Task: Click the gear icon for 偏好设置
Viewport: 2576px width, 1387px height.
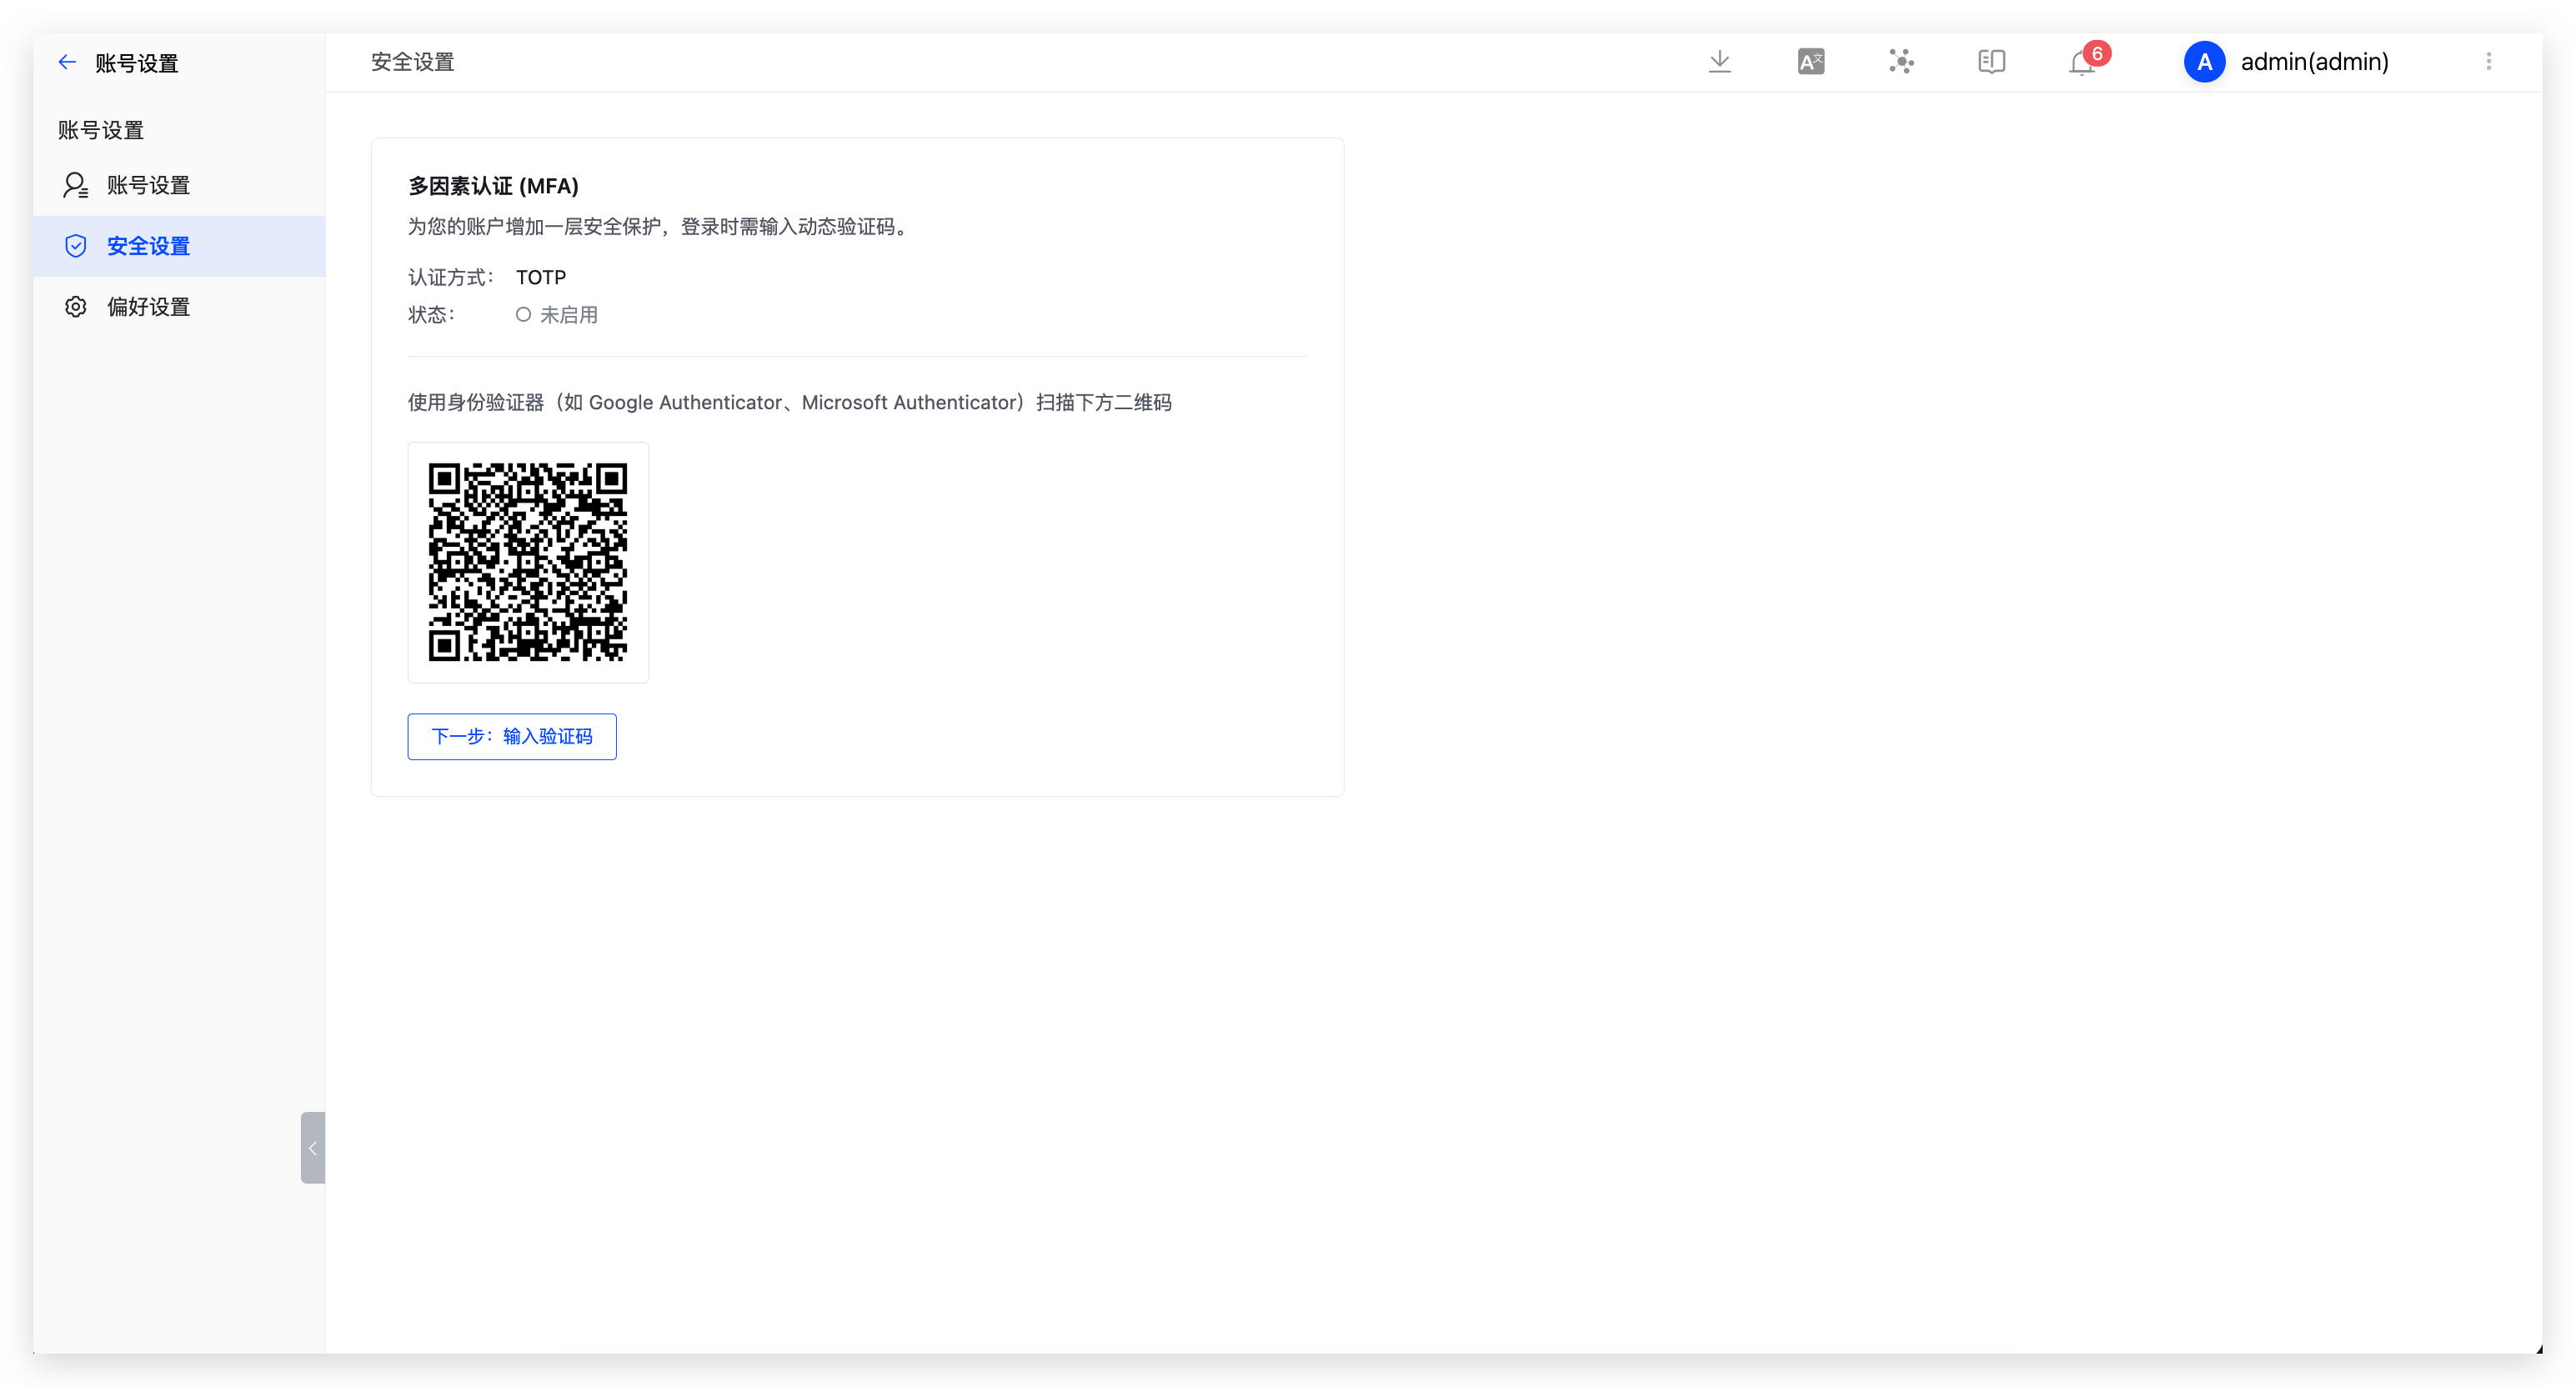Action: click(76, 307)
